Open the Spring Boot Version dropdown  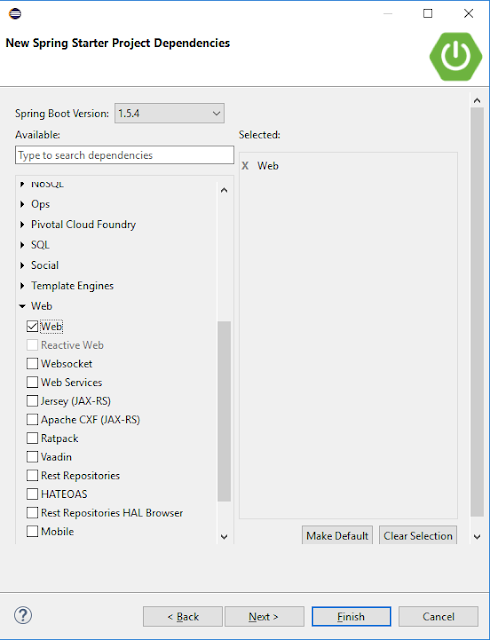(169, 113)
